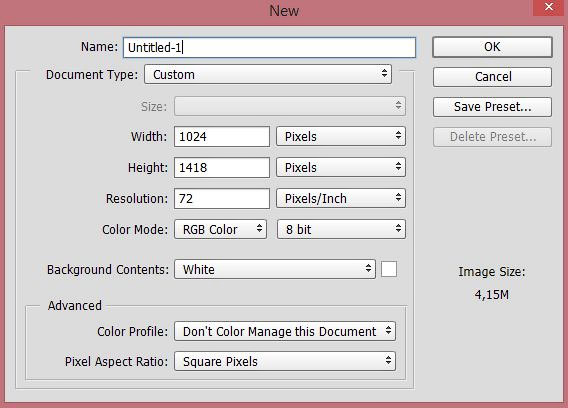
Task: Open the Width units dropdown
Action: (341, 136)
